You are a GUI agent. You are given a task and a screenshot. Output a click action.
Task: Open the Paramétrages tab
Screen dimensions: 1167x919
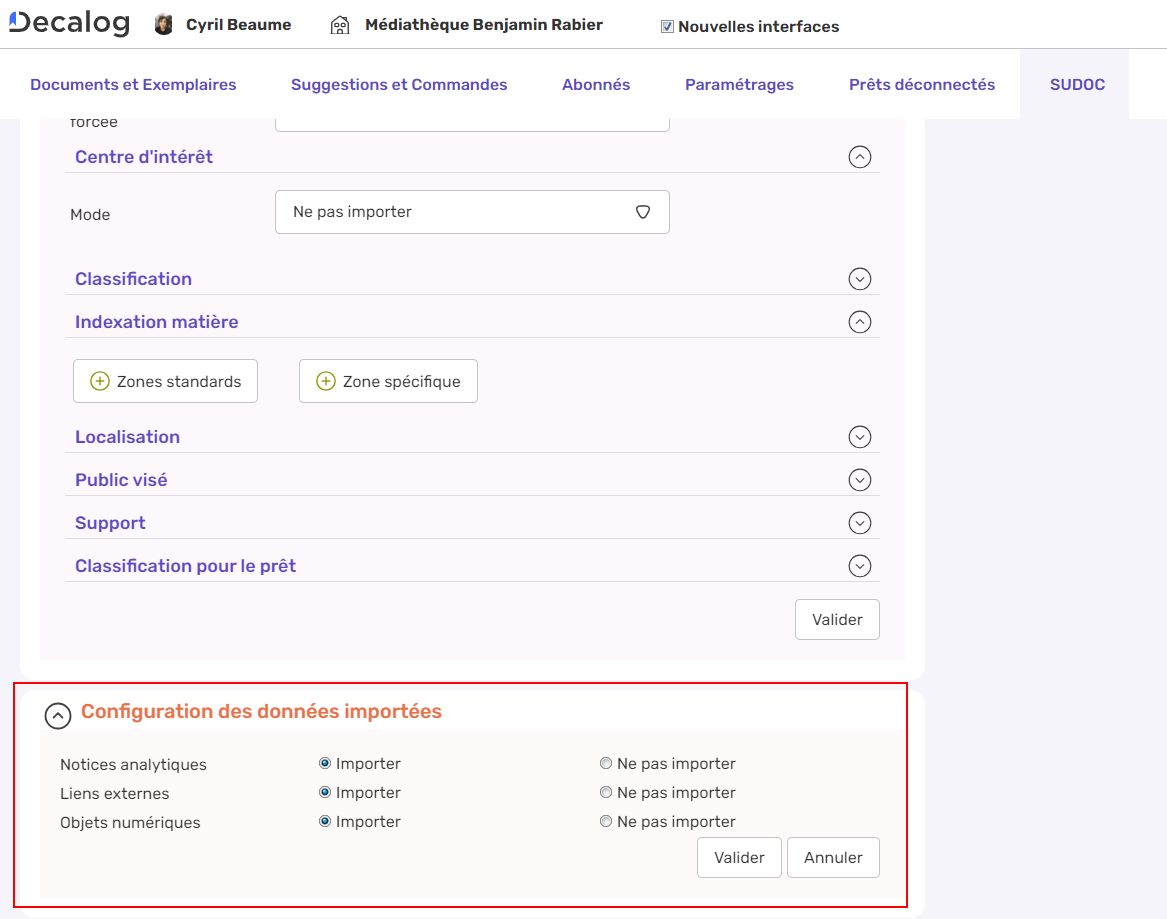pos(739,85)
